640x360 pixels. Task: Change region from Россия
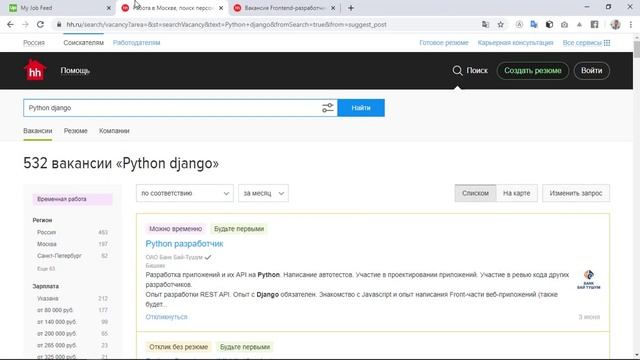34,43
